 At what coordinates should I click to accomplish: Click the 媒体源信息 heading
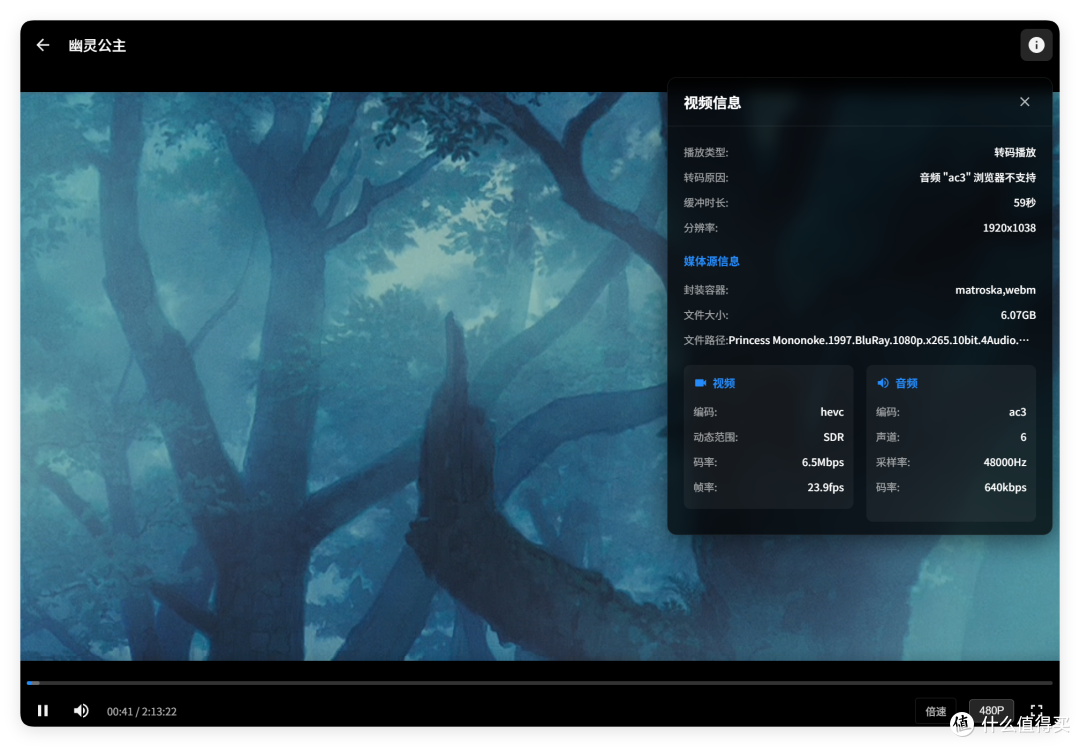coord(711,261)
